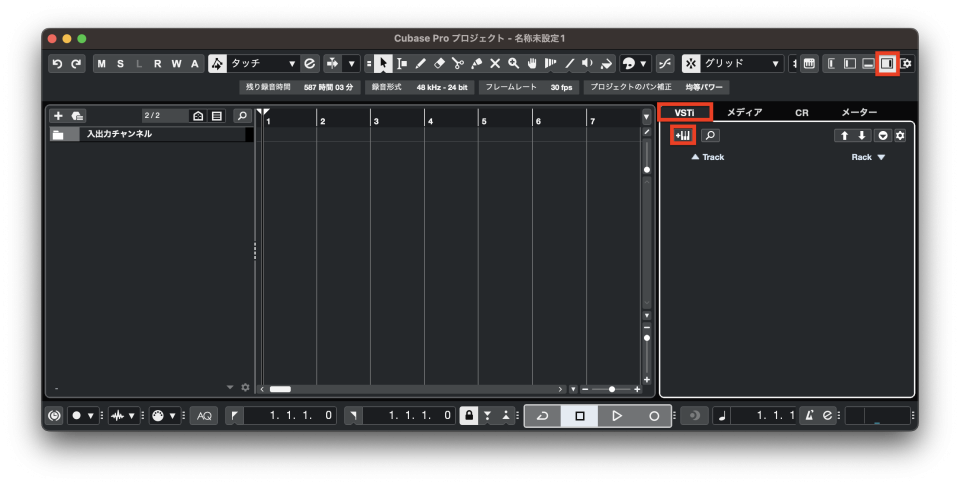The width and height of the screenshot is (960, 486).
Task: Select the Erase tool
Action: point(439,64)
